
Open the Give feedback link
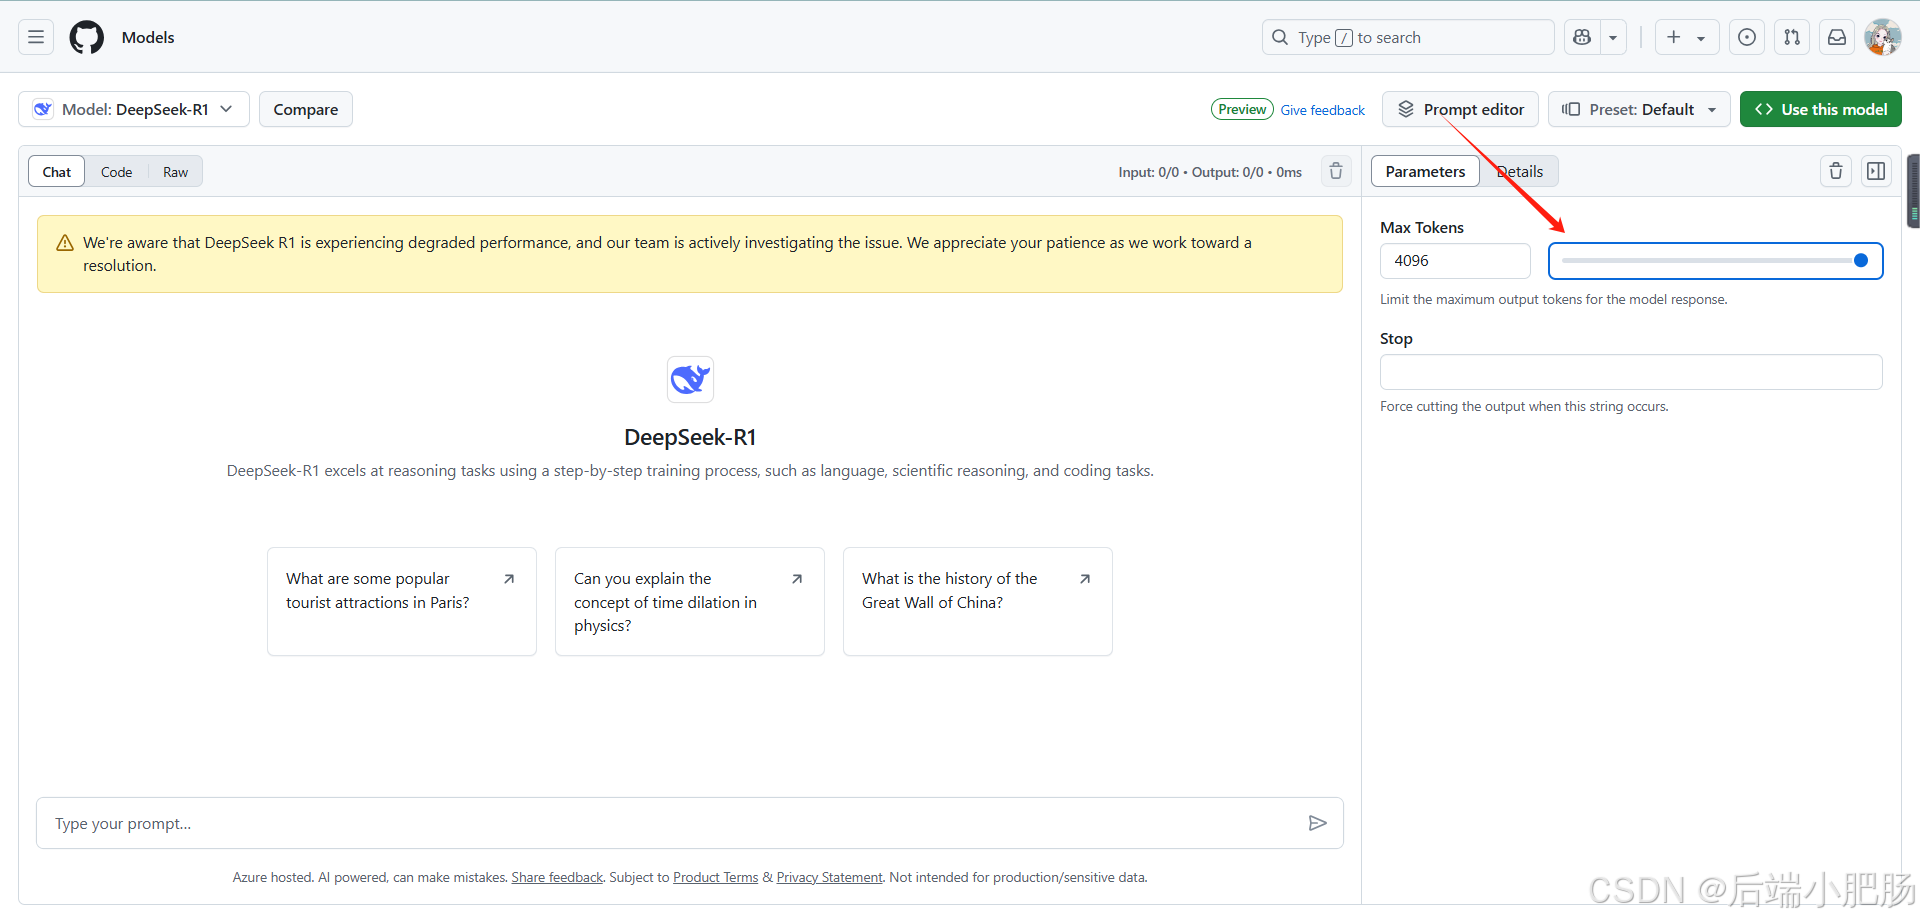pos(1322,110)
